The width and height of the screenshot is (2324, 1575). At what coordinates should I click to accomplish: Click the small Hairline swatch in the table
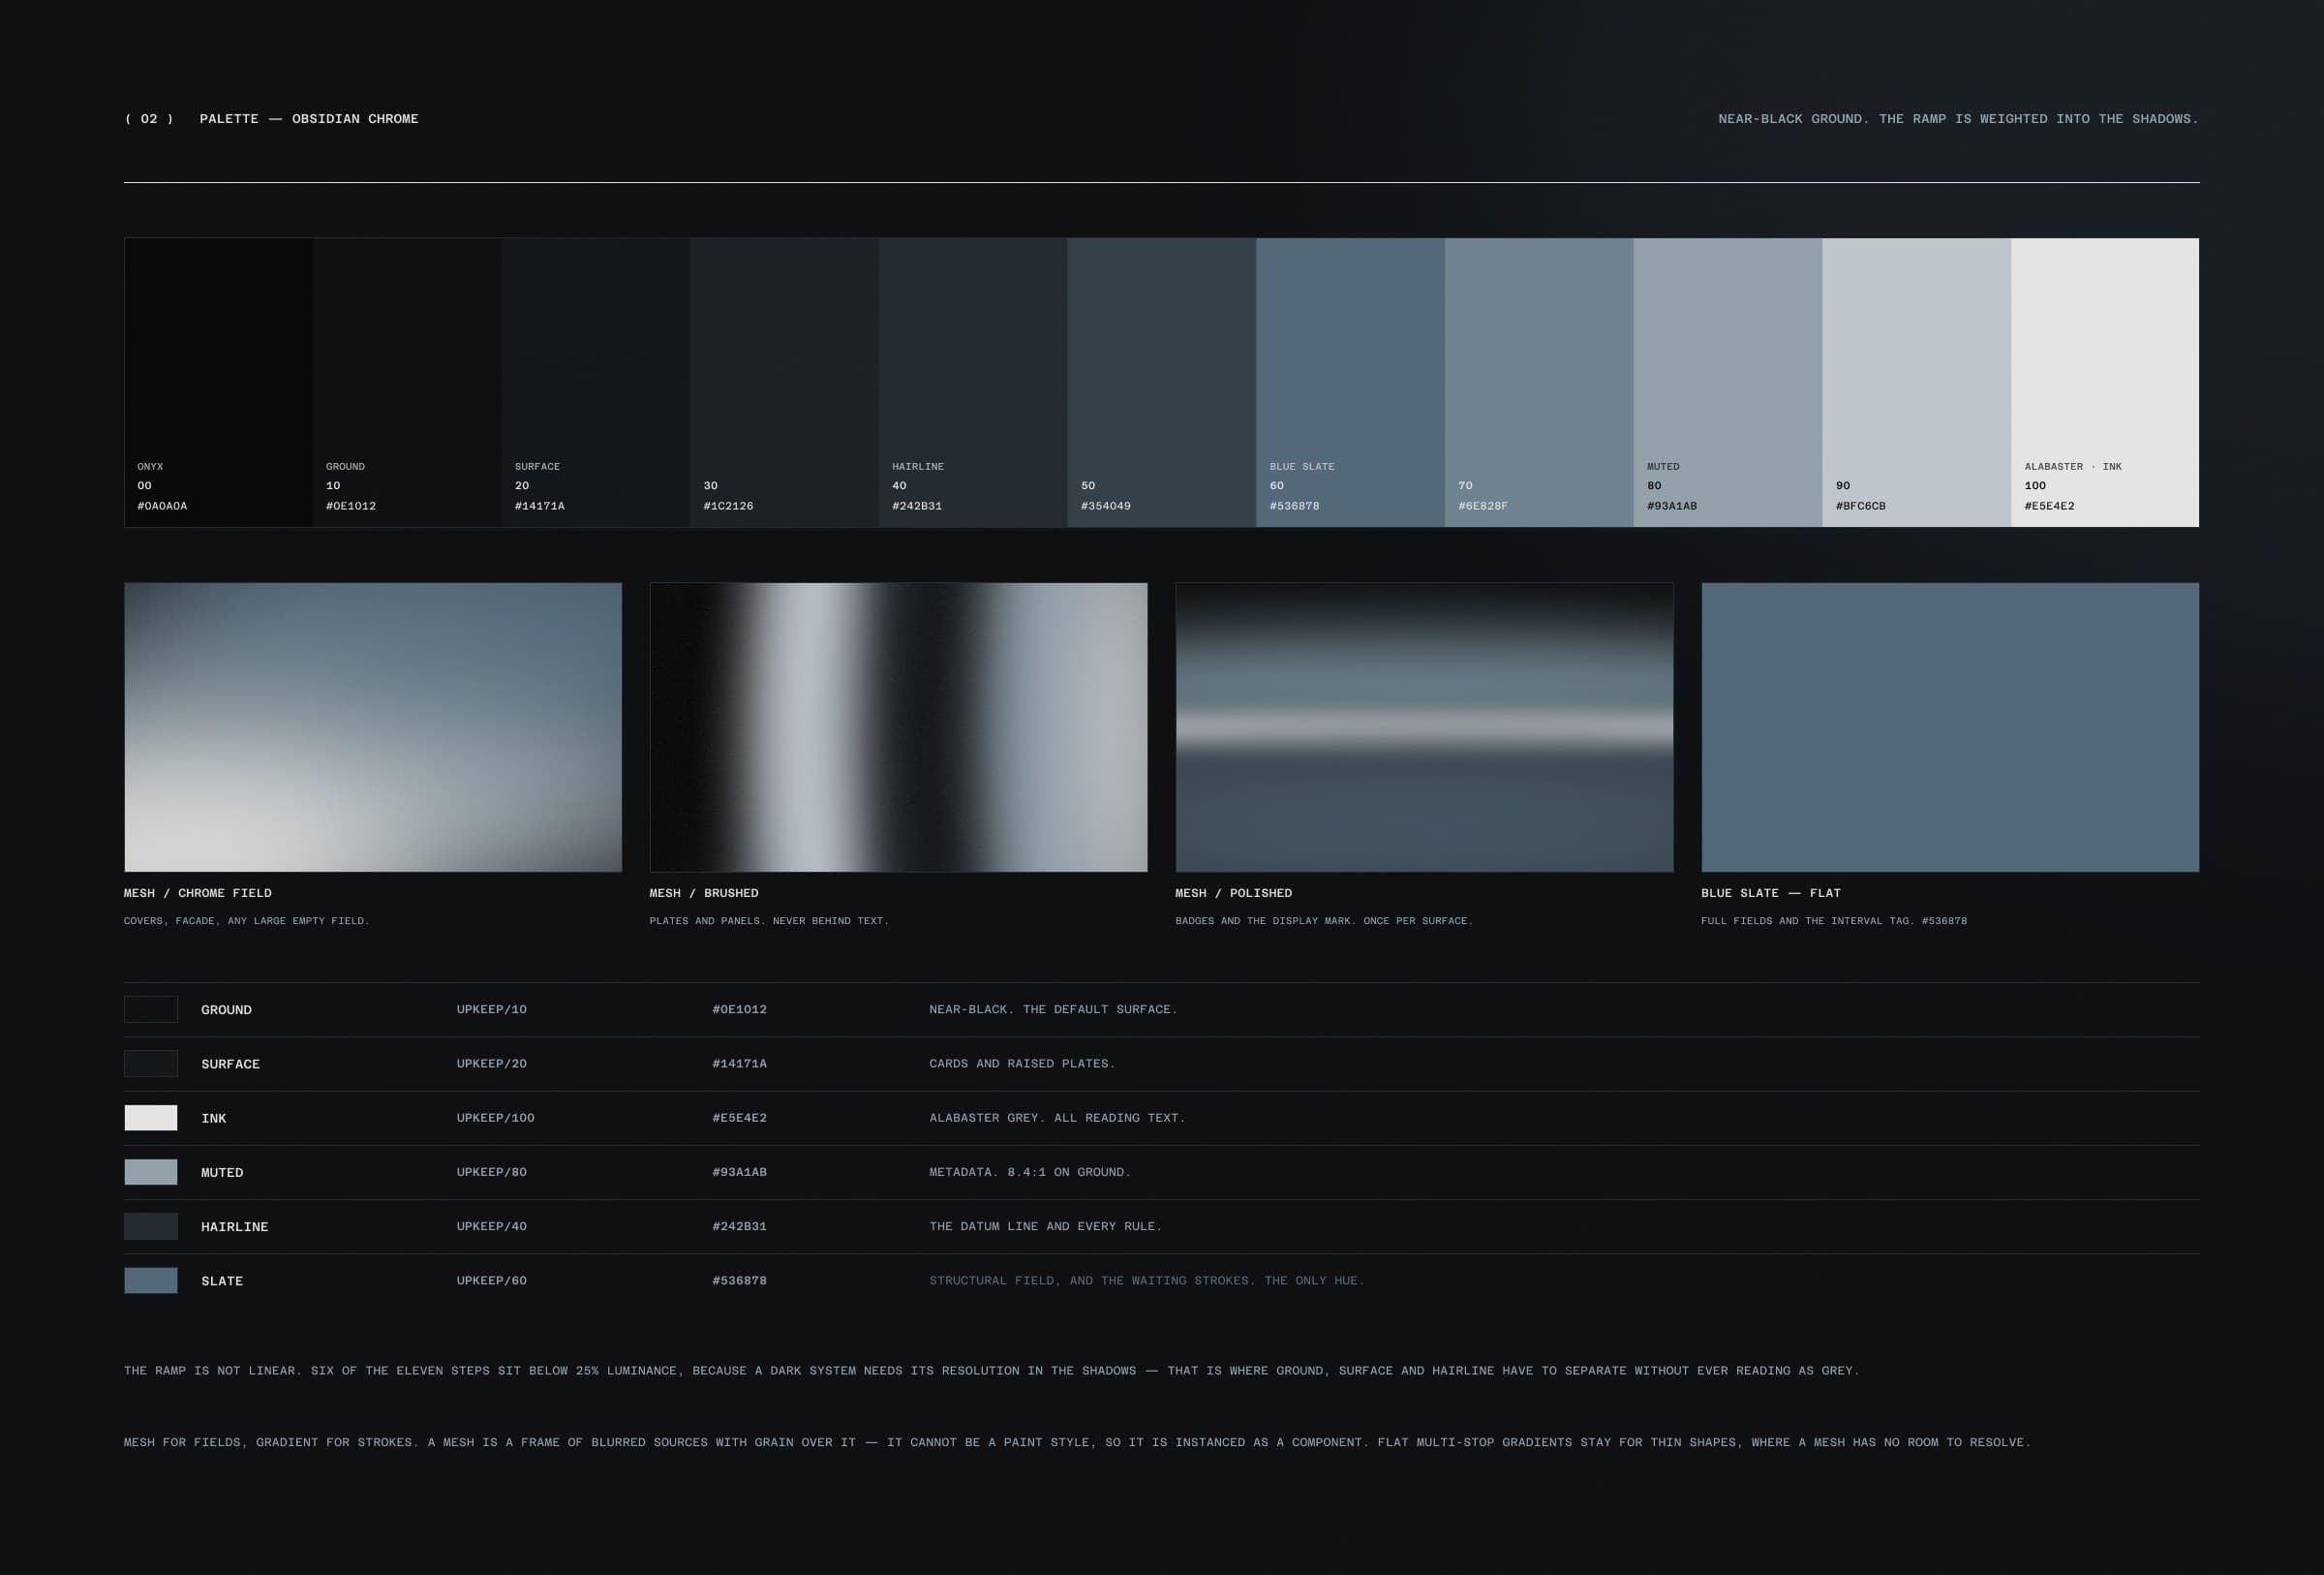coord(151,1226)
